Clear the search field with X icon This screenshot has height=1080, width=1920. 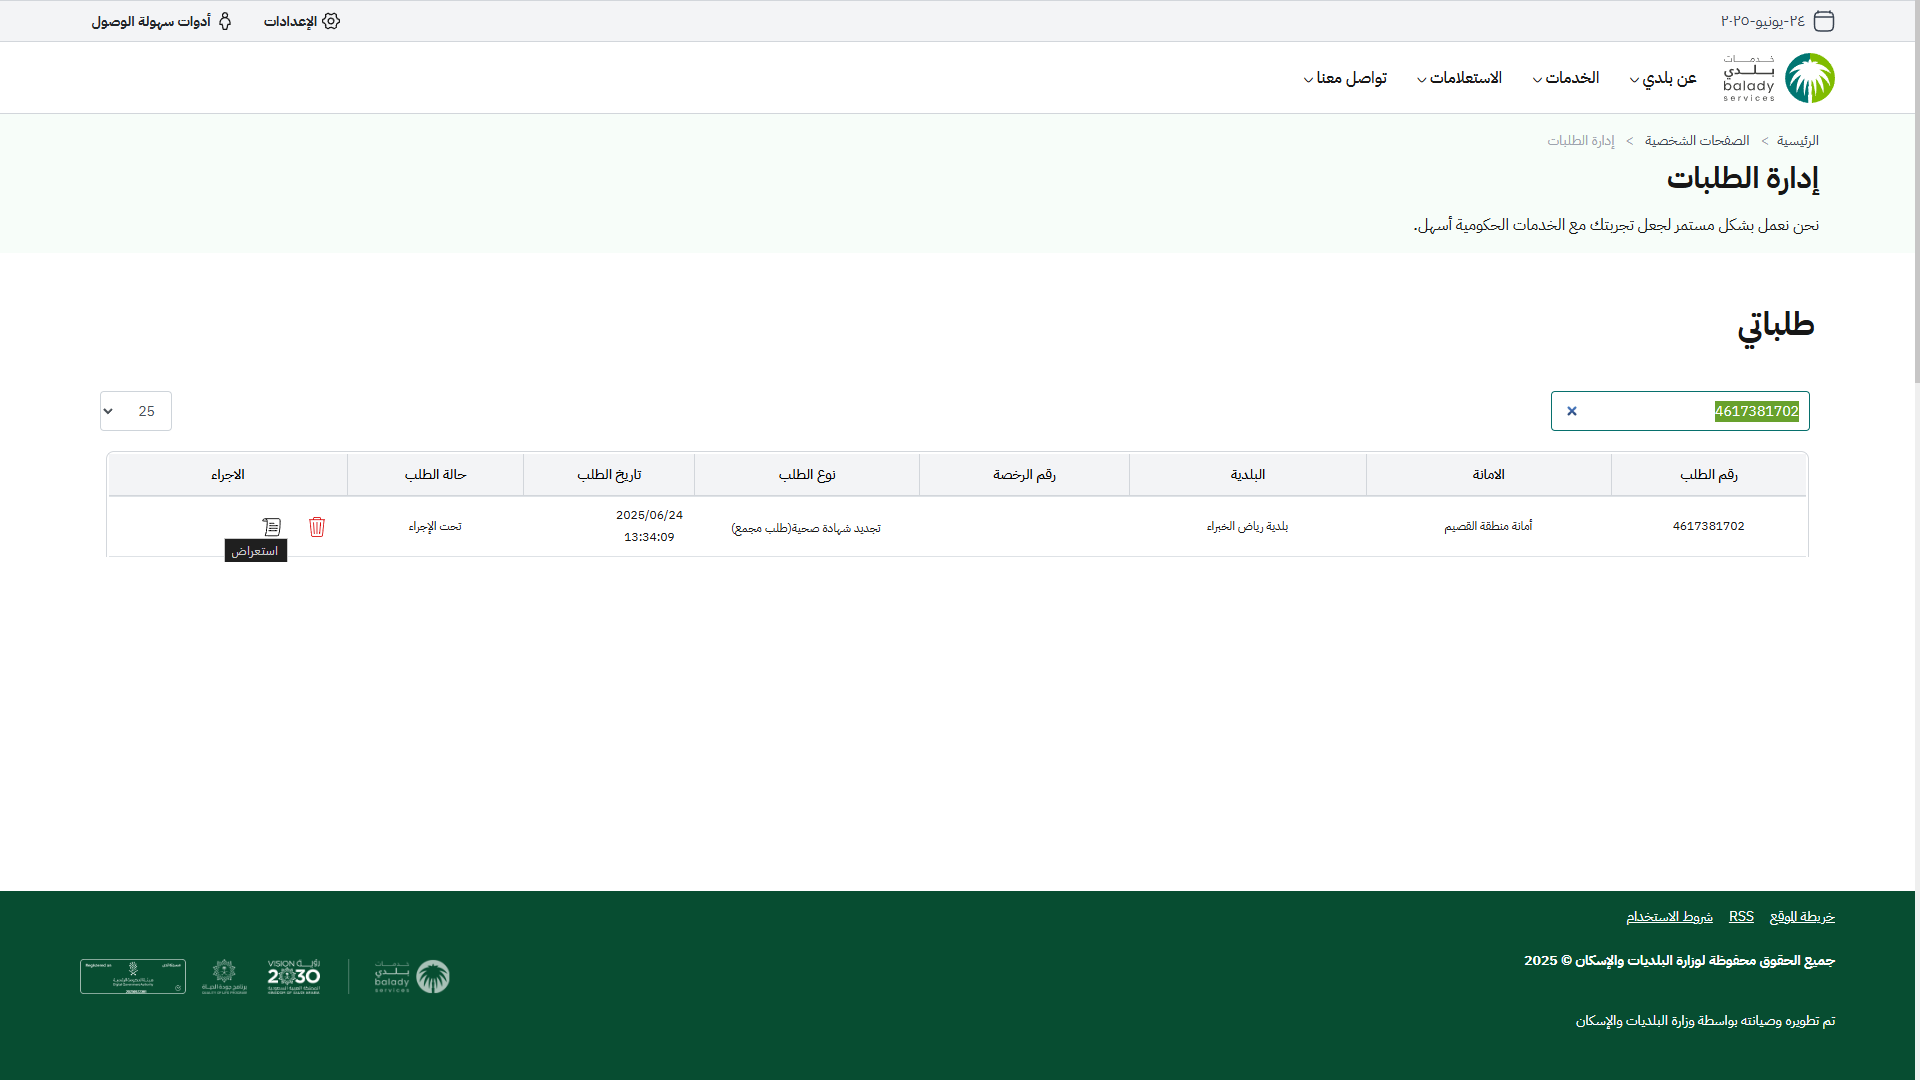tap(1571, 411)
